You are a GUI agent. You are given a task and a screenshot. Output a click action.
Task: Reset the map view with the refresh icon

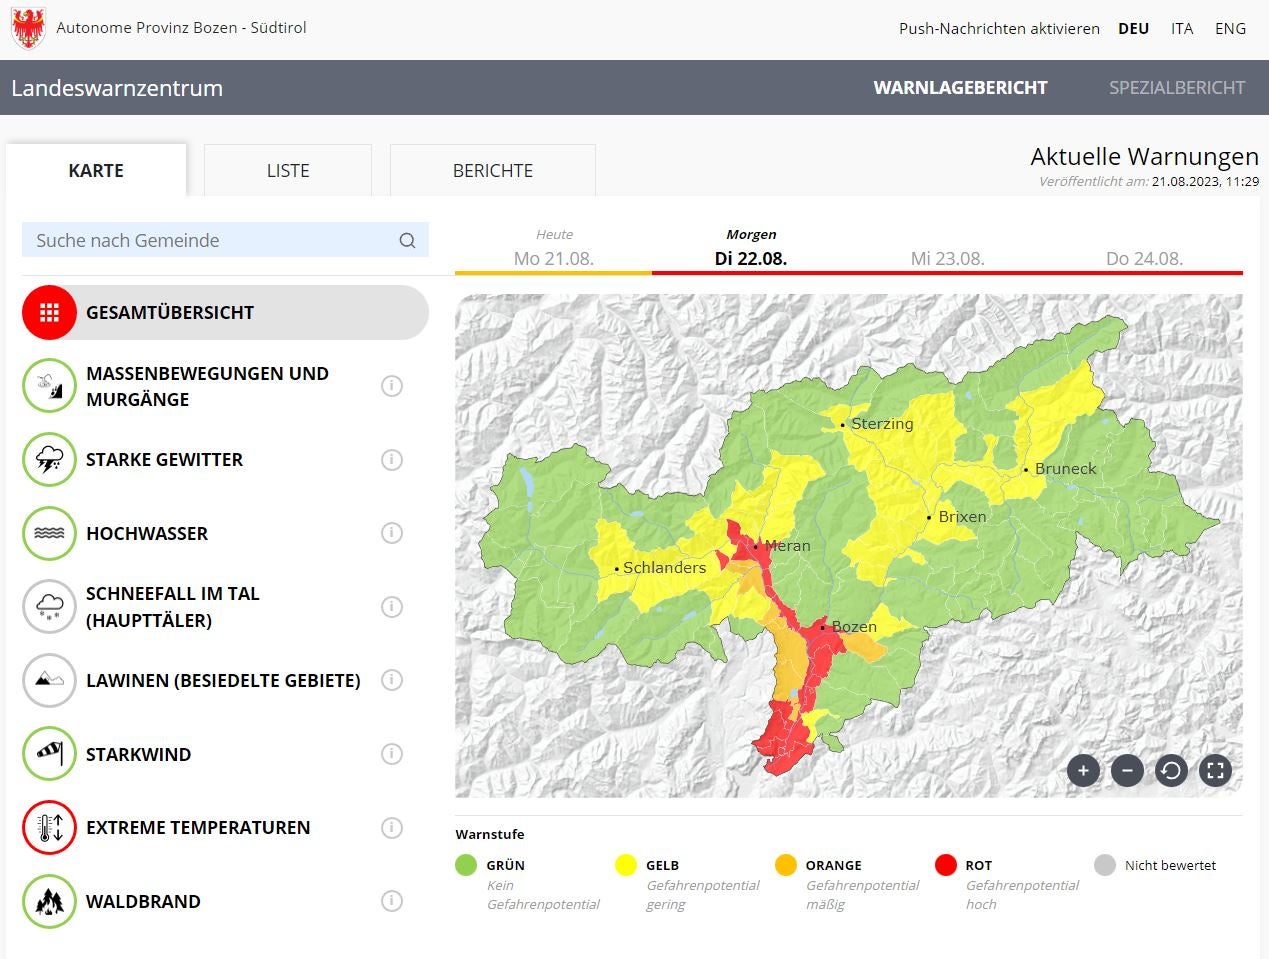click(x=1171, y=770)
